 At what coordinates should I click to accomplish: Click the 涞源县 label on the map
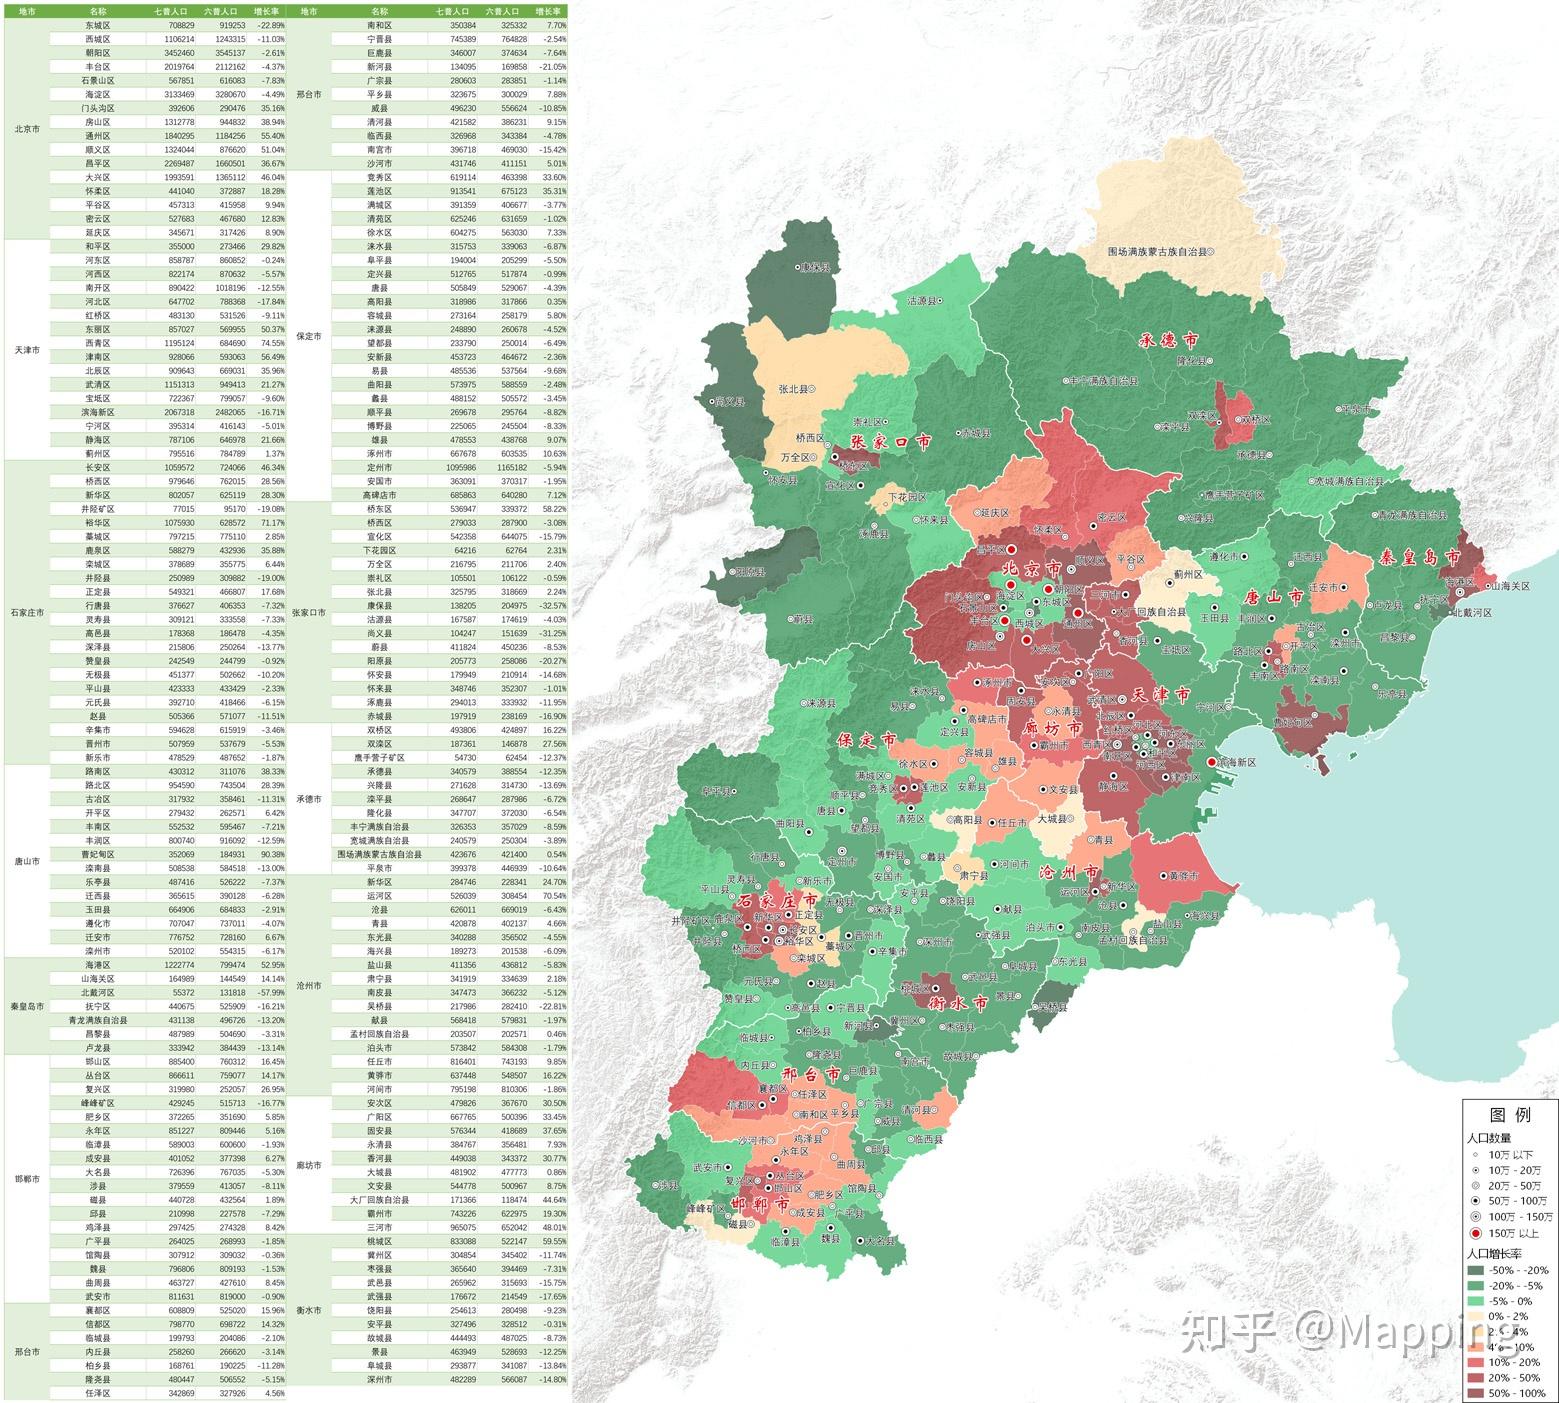820,703
